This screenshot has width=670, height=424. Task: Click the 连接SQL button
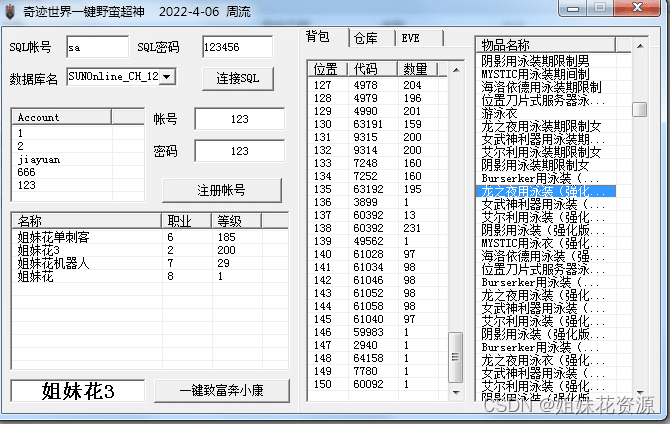pos(237,78)
